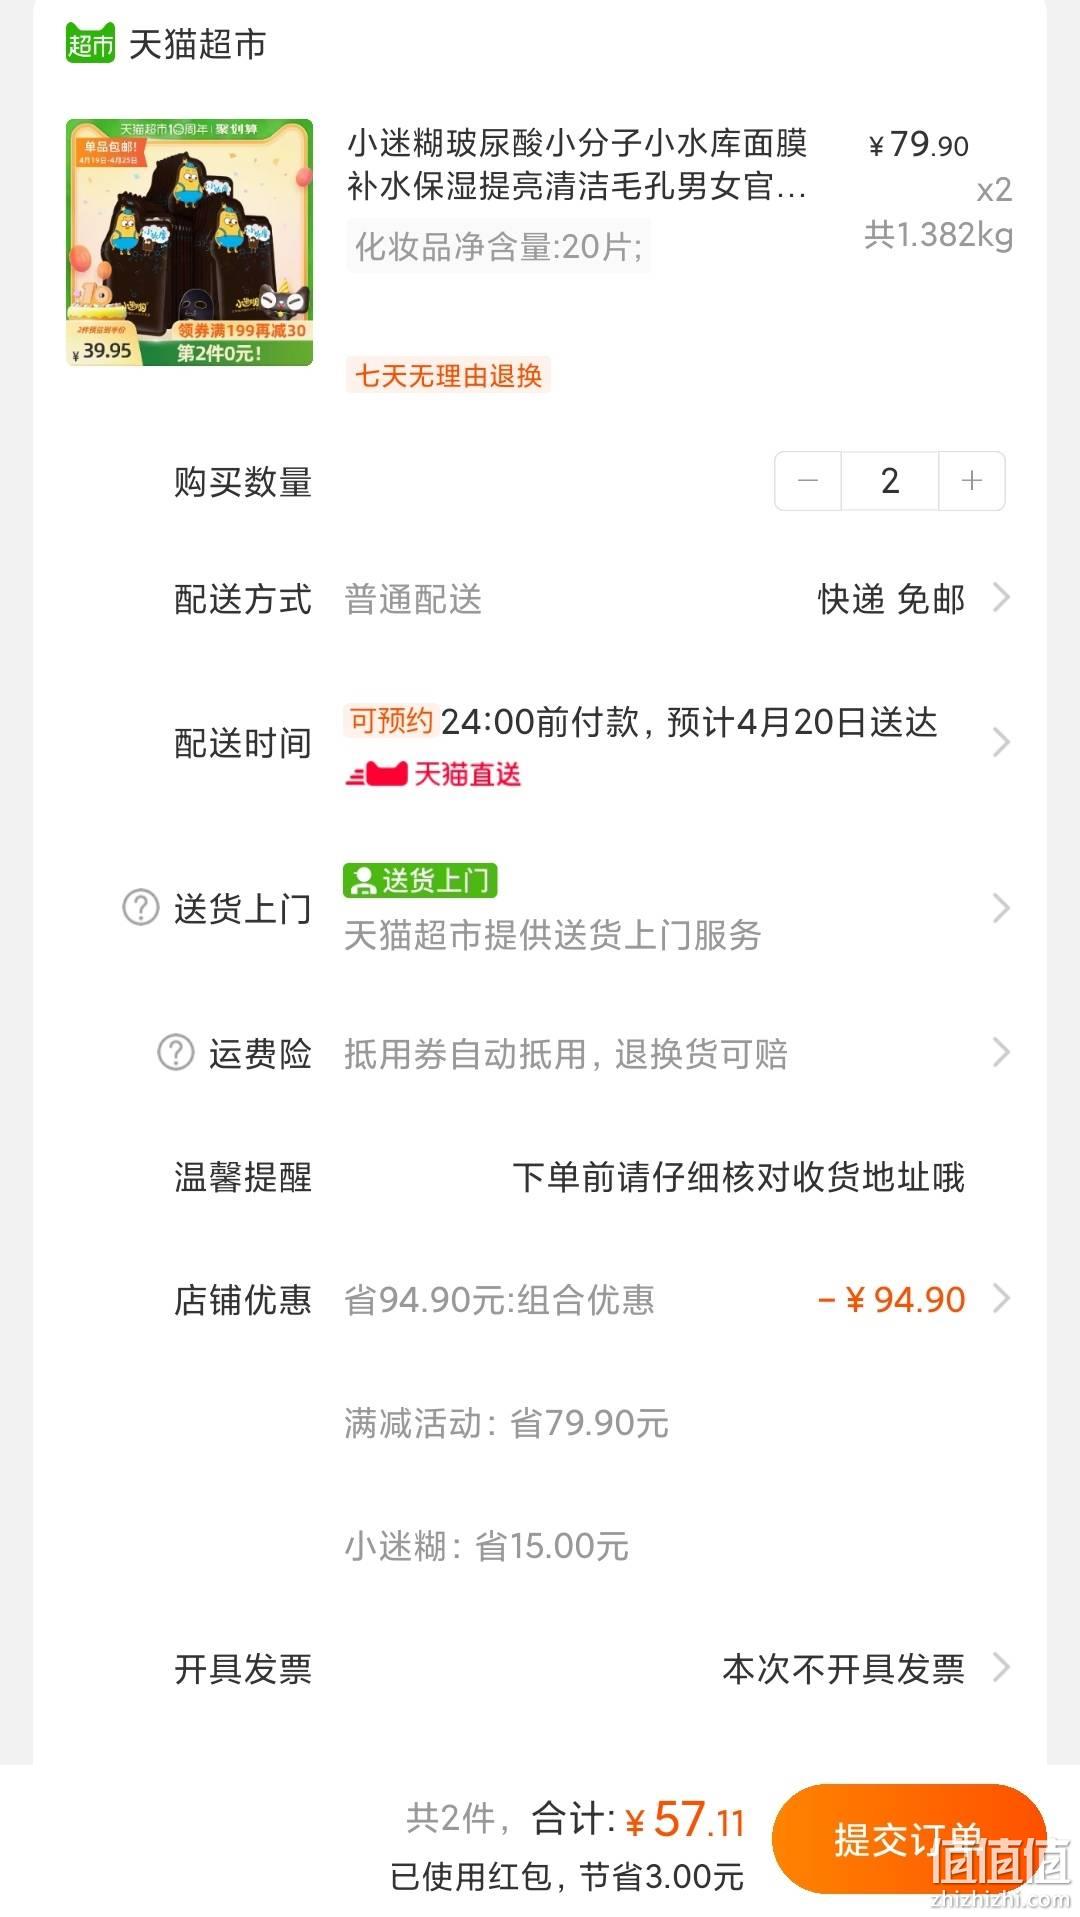Tap the 可预约 reservation tag
The height and width of the screenshot is (1917, 1080).
coord(391,720)
